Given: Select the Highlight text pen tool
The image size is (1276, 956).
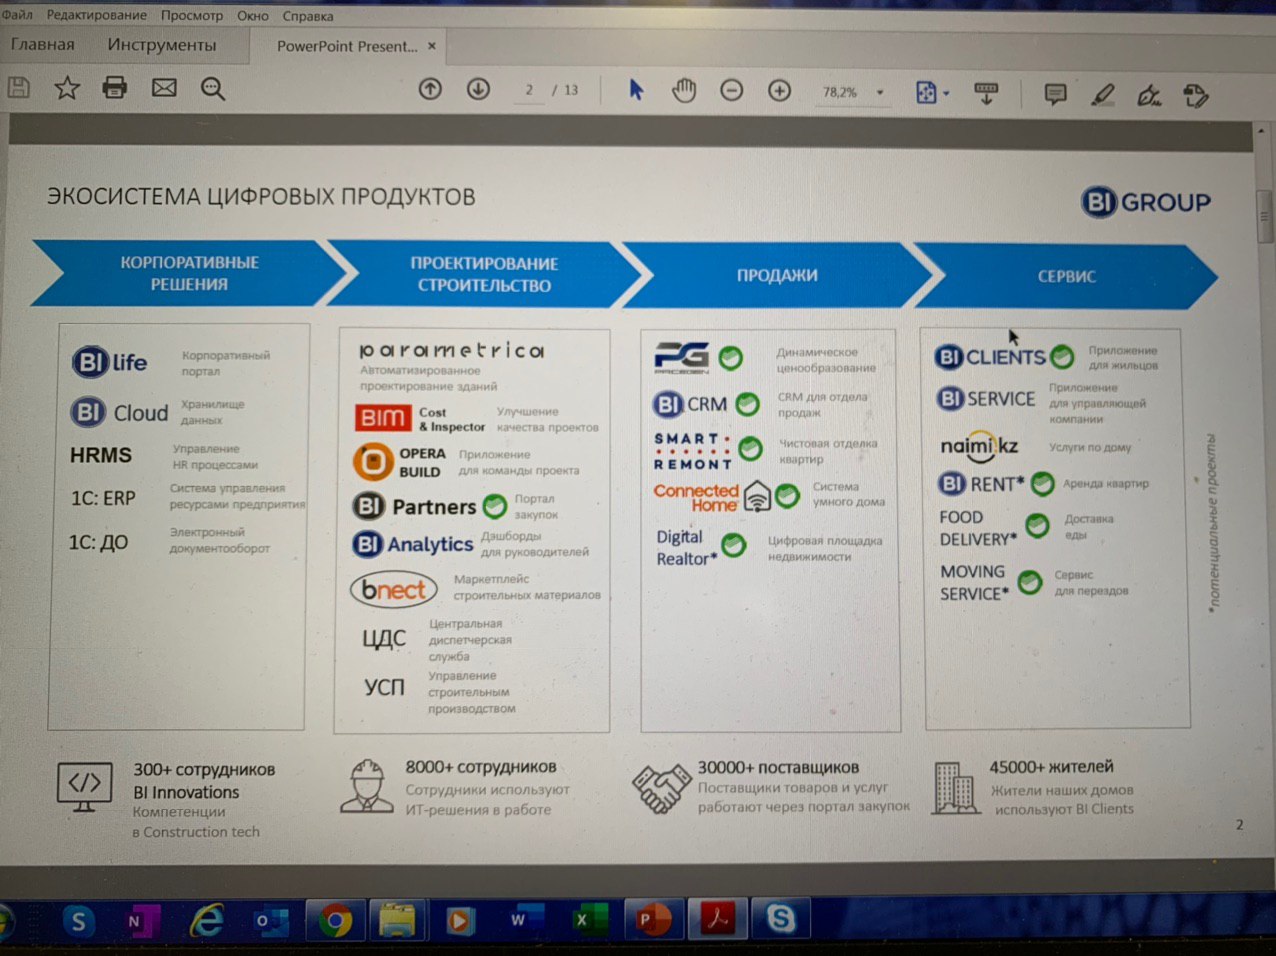Looking at the screenshot, I should click(x=1103, y=95).
